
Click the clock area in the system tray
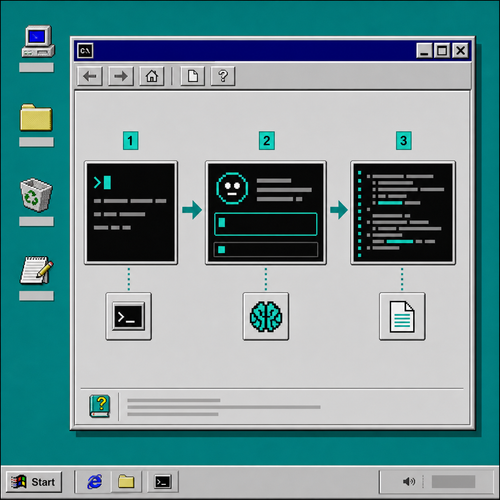pos(453,482)
